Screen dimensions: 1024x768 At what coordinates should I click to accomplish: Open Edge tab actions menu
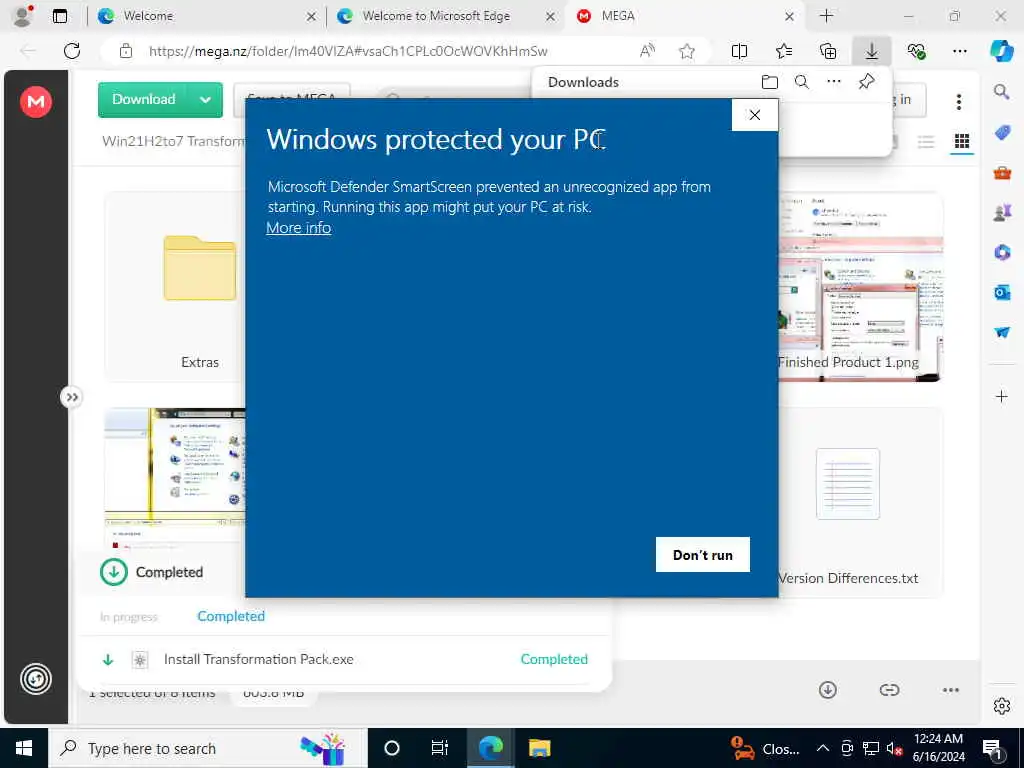(59, 16)
